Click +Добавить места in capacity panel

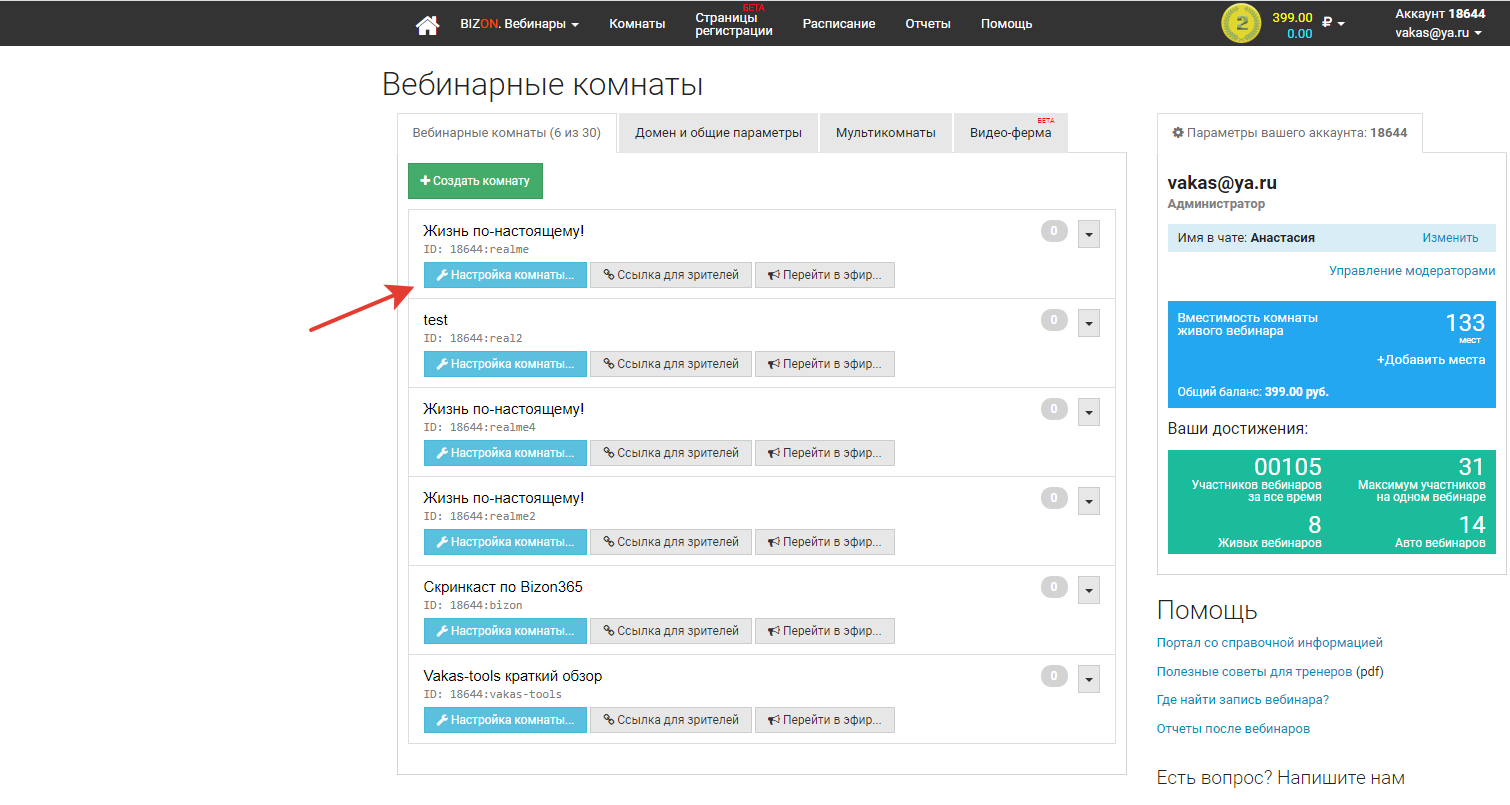[x=1430, y=360]
